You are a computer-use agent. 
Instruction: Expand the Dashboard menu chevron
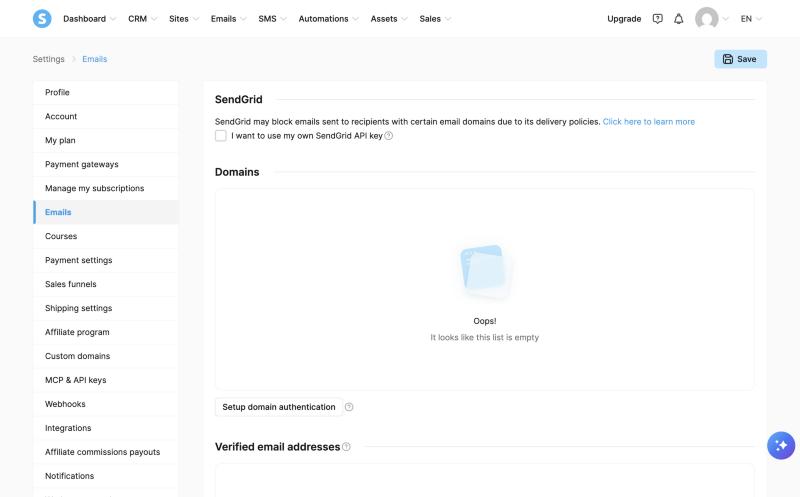point(113,19)
